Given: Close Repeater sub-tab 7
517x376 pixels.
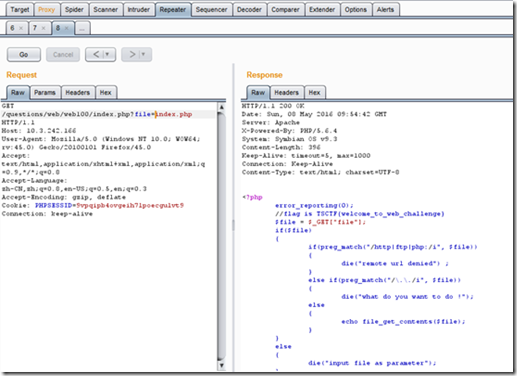Looking at the screenshot, I should pos(44,28).
